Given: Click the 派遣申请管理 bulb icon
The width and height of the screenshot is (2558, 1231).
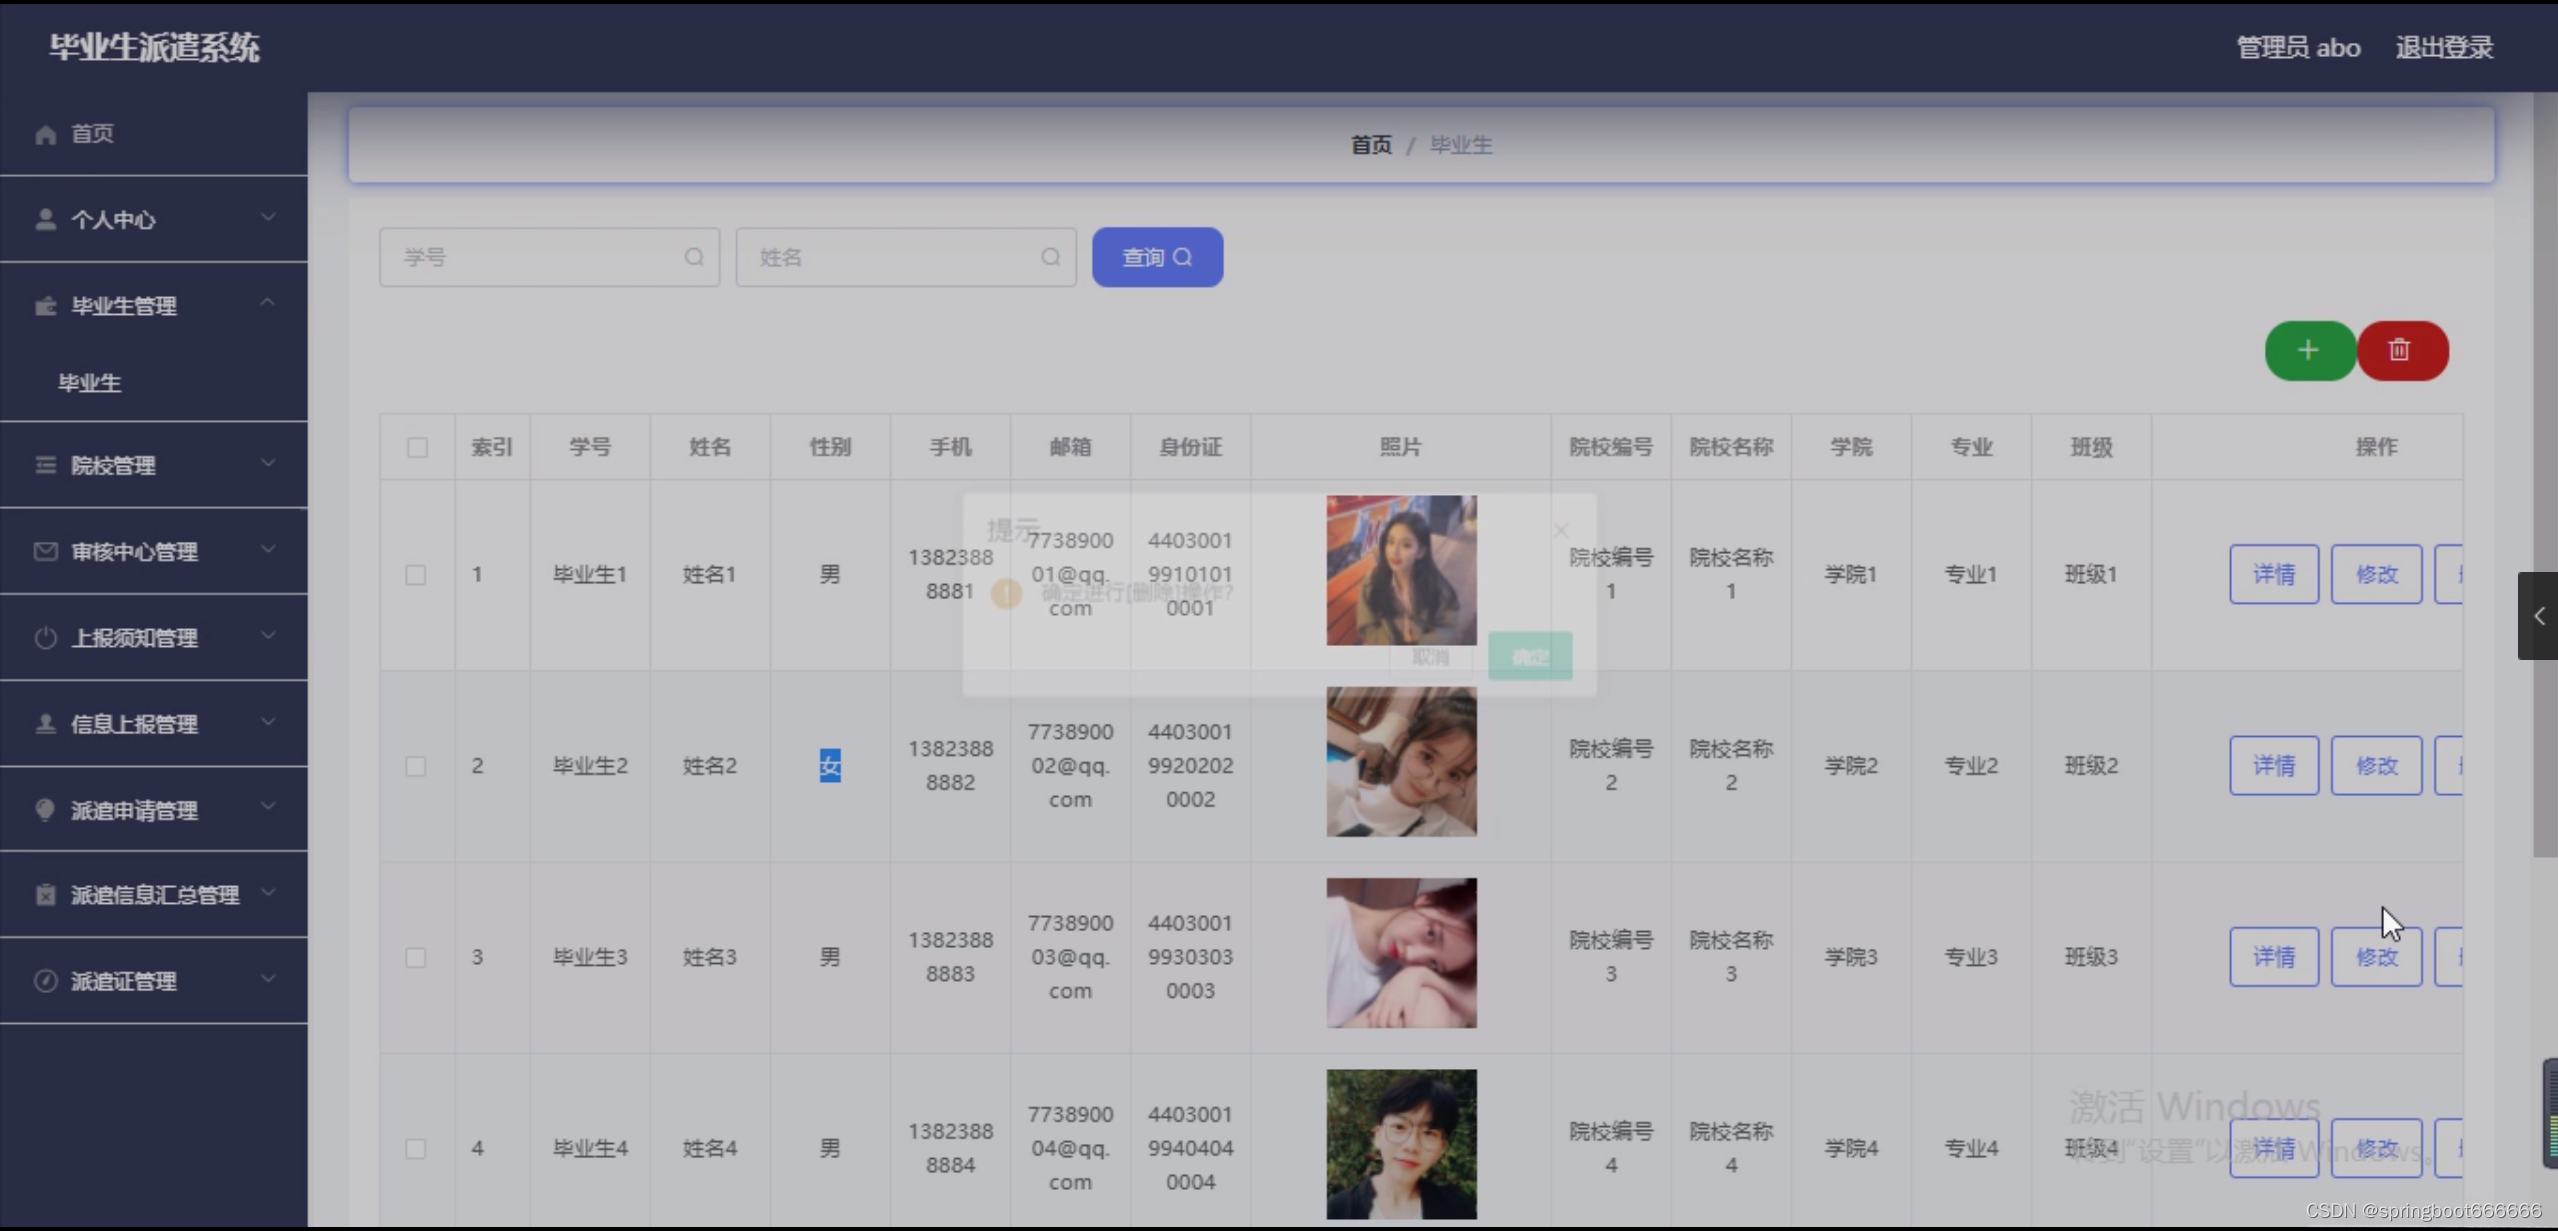Looking at the screenshot, I should [x=45, y=809].
